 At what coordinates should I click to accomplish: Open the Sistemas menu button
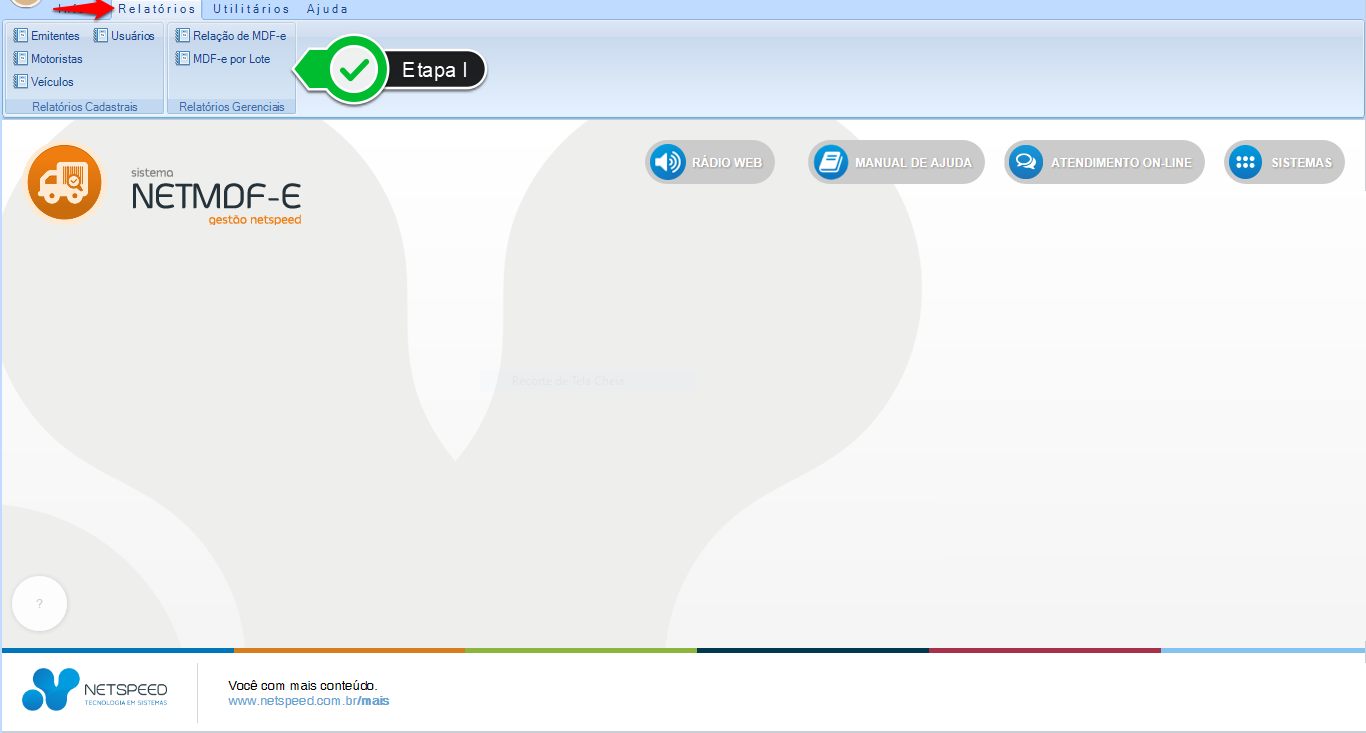click(x=1284, y=162)
